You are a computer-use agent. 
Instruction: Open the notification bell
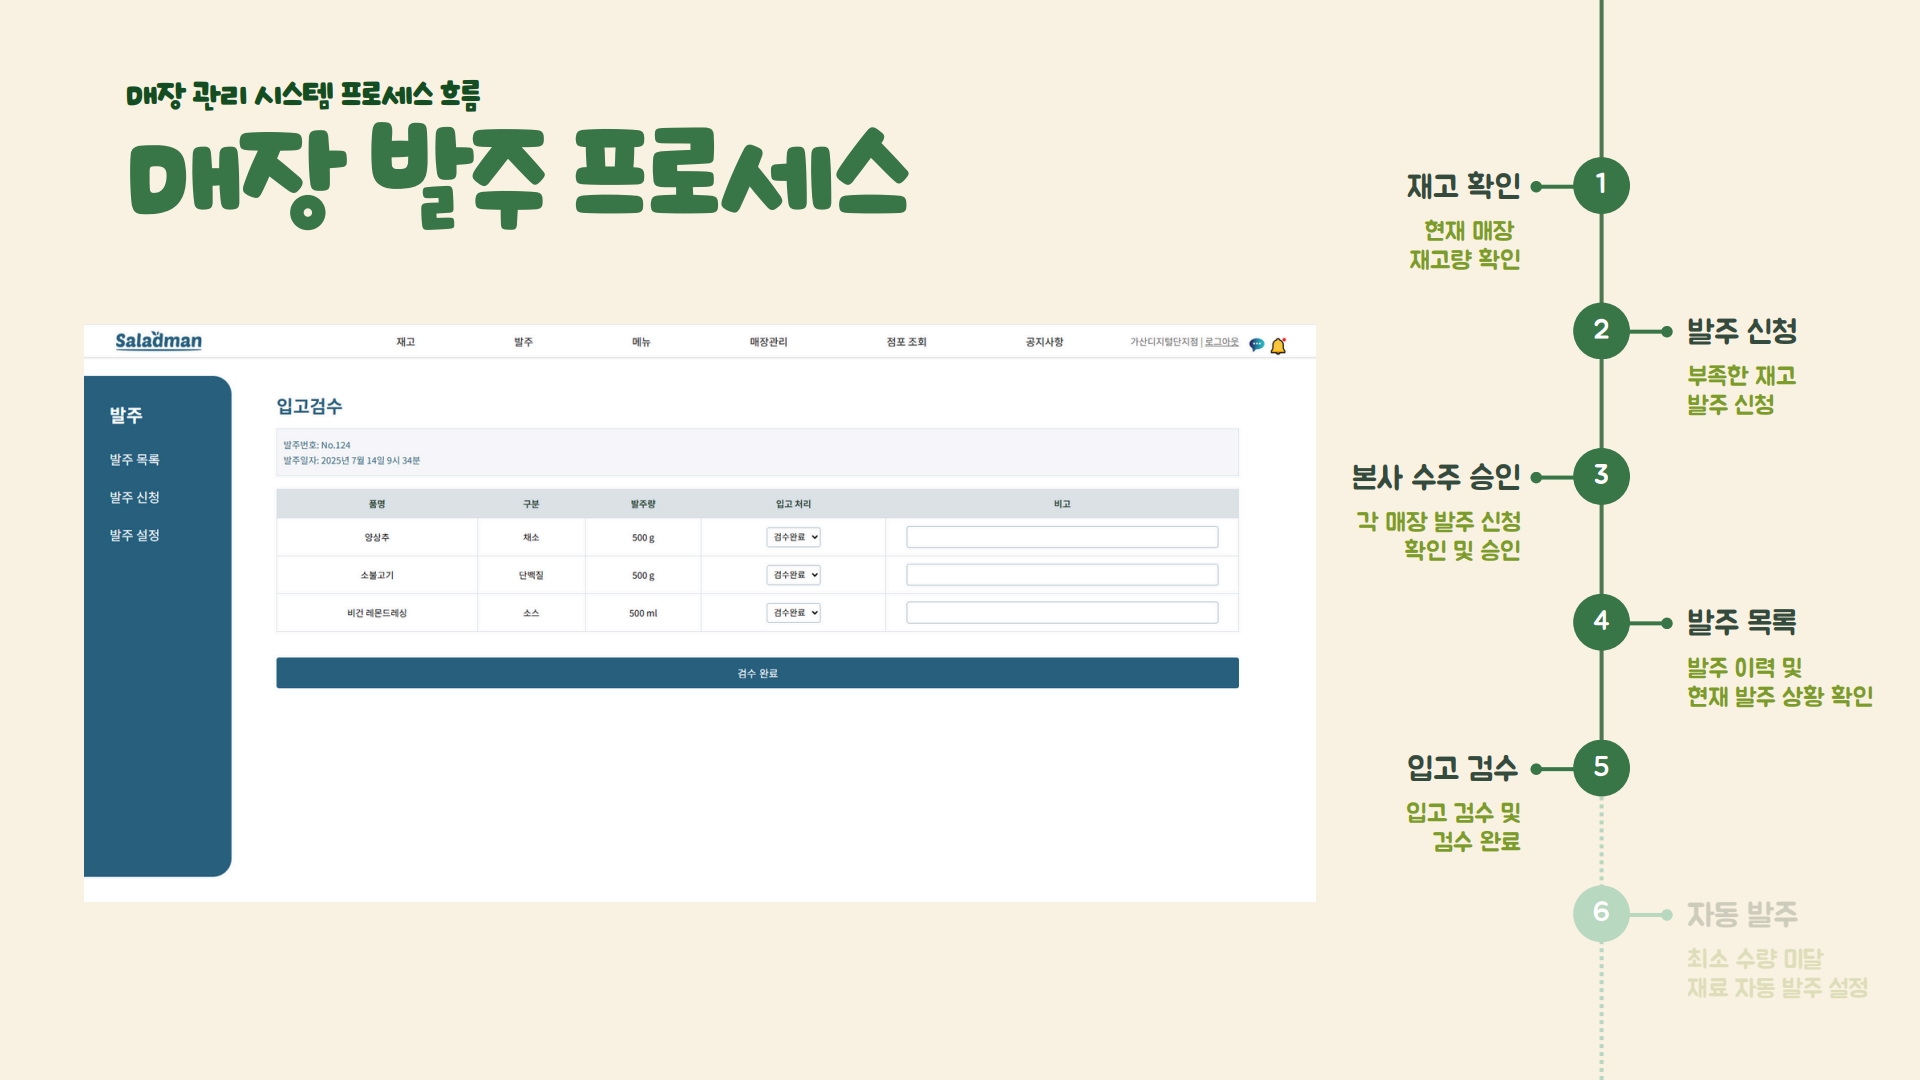point(1278,346)
